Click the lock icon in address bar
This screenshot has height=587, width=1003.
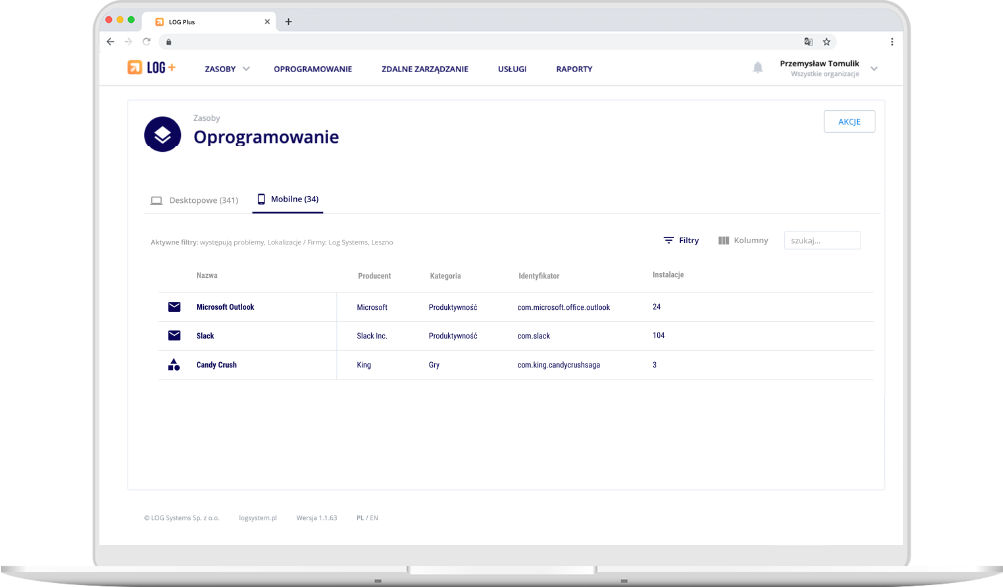(169, 42)
